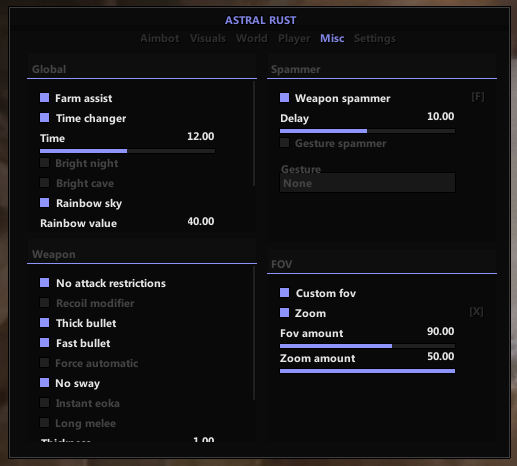517x466 pixels.
Task: Click the Global panel scrollbar
Action: pos(254,133)
